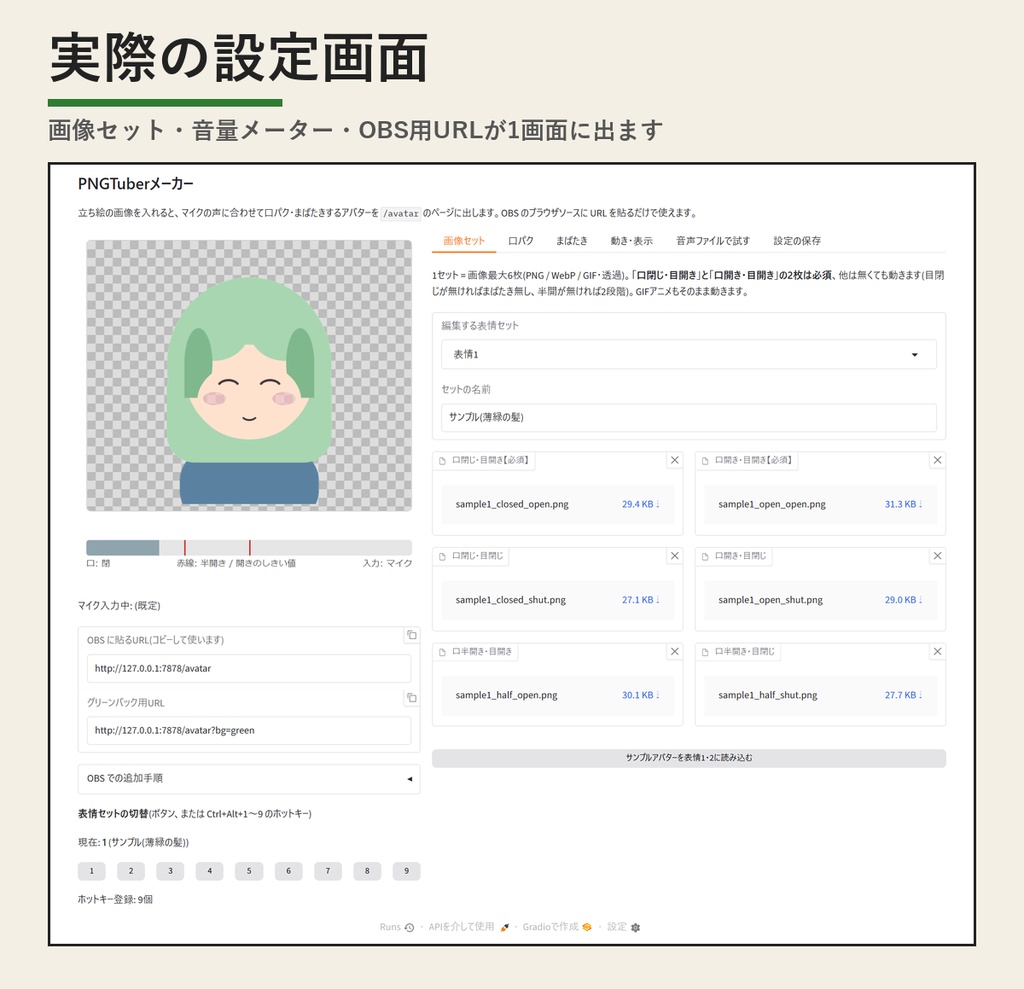This screenshot has width=1024, height=989.
Task: Open the APIを介して使用 footer link
Action: click(x=468, y=927)
